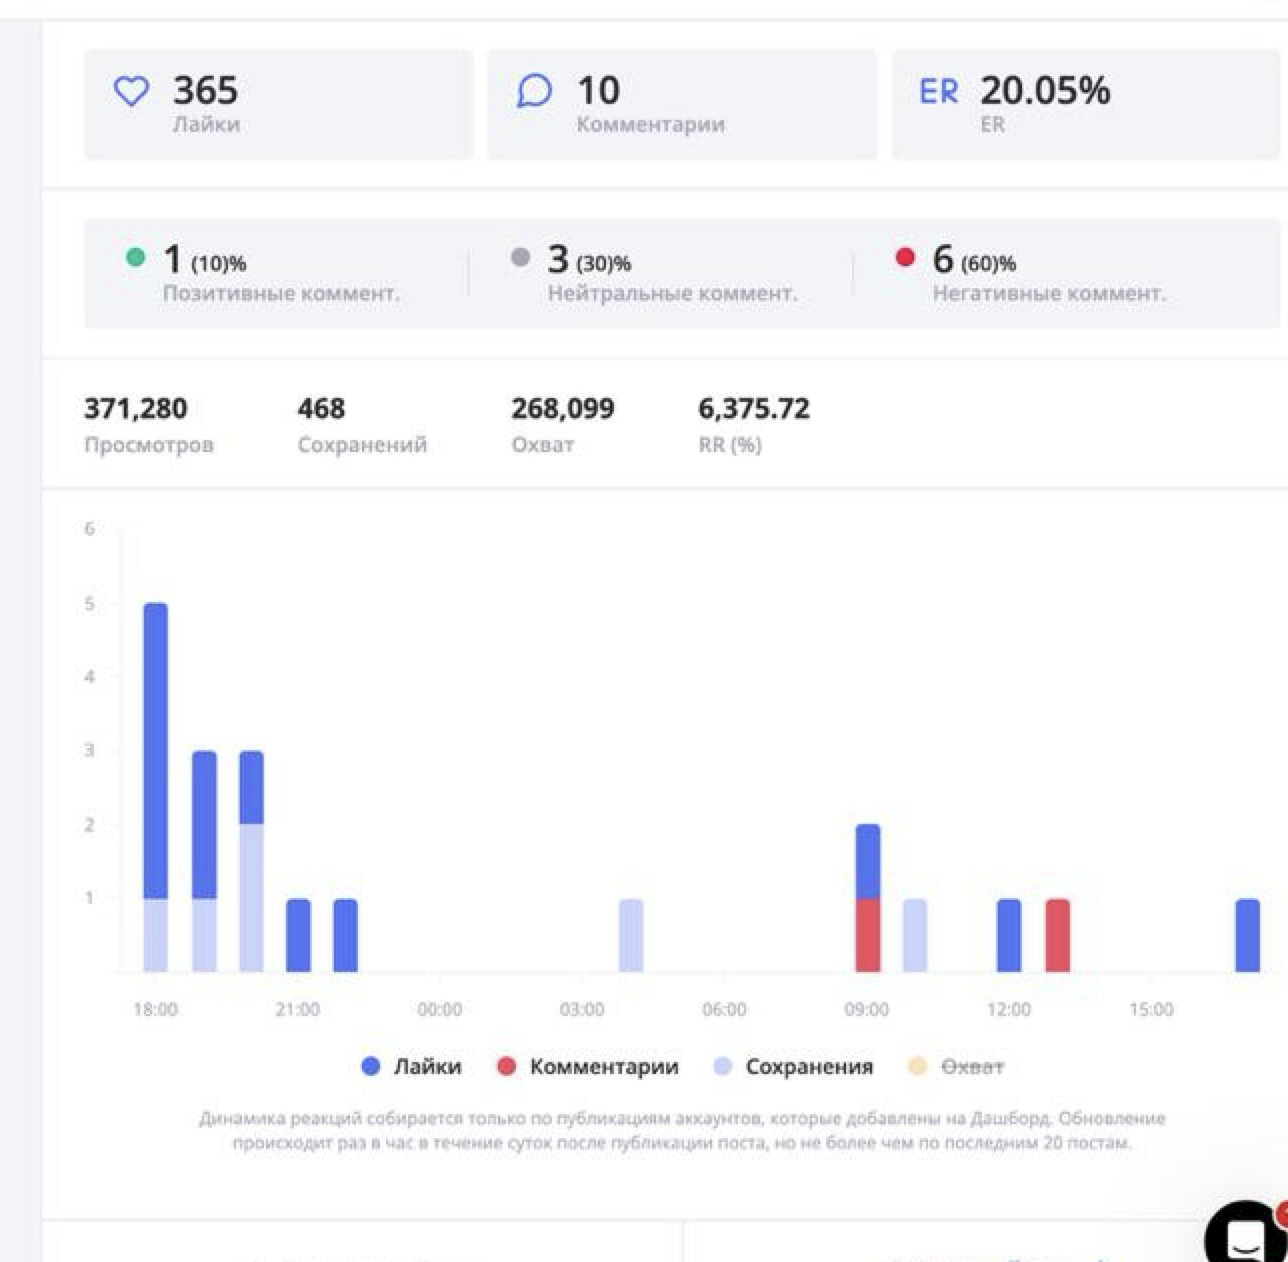Viewport: 1288px width, 1262px height.
Task: Toggle Комментарии series in chart legend
Action: coord(603,1067)
